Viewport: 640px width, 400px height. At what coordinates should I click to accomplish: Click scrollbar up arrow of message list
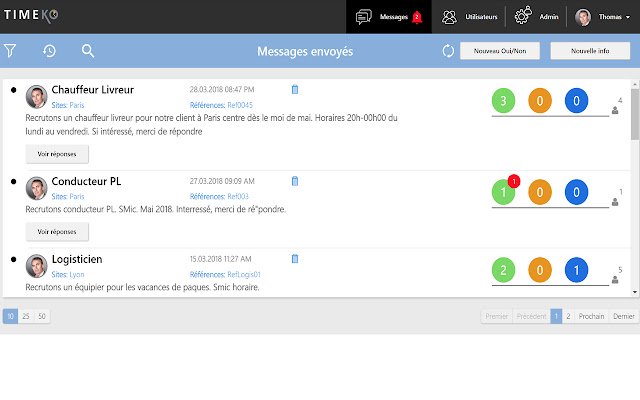coord(635,84)
